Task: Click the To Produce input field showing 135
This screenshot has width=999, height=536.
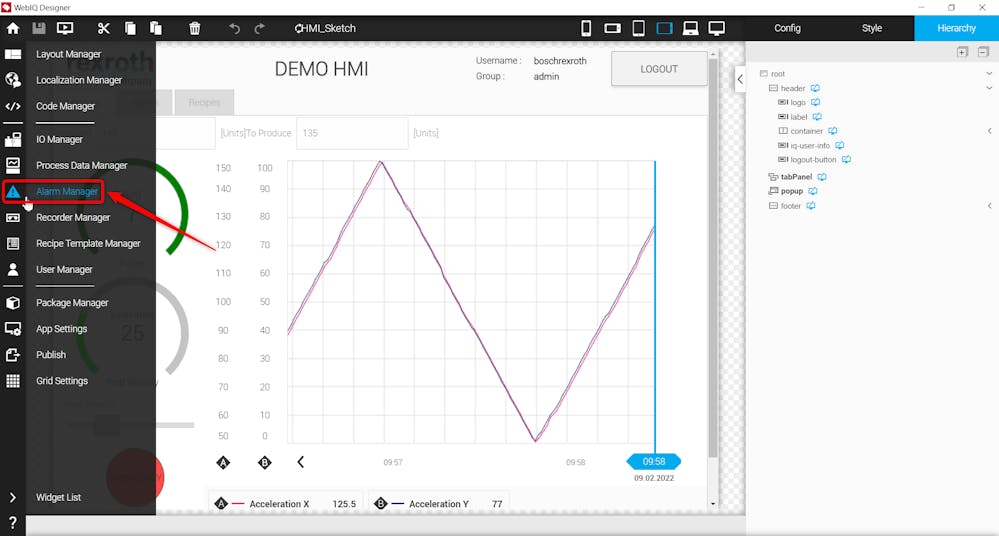Action: coord(352,133)
